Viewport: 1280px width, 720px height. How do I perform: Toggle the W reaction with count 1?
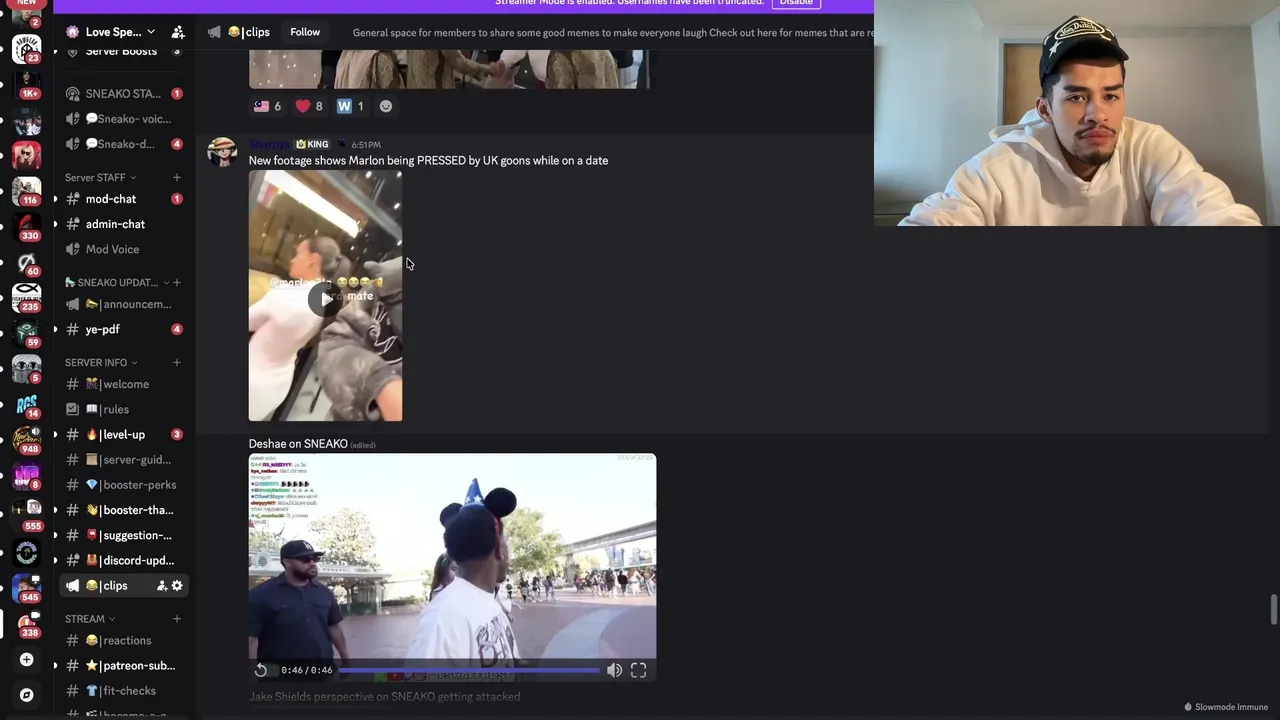click(x=350, y=106)
